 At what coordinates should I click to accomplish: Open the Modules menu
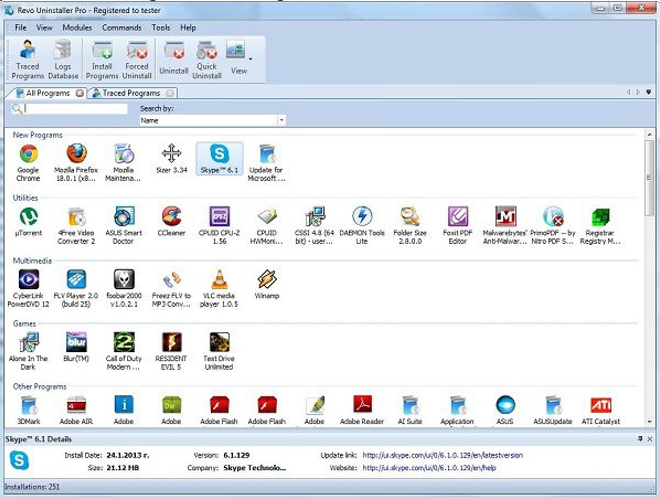pyautogui.click(x=77, y=28)
